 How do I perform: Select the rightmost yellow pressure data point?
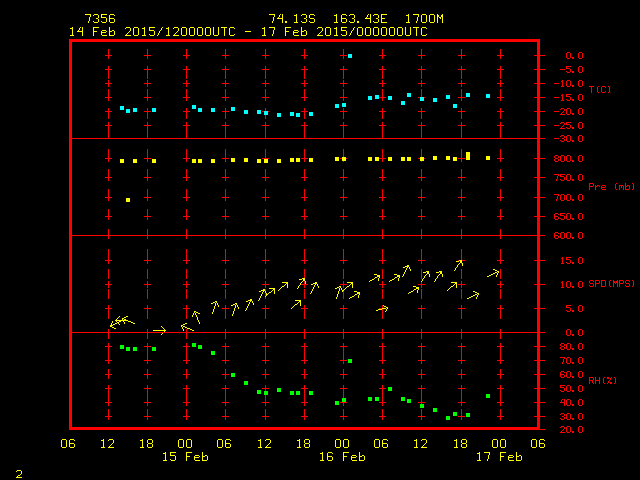(x=488, y=158)
